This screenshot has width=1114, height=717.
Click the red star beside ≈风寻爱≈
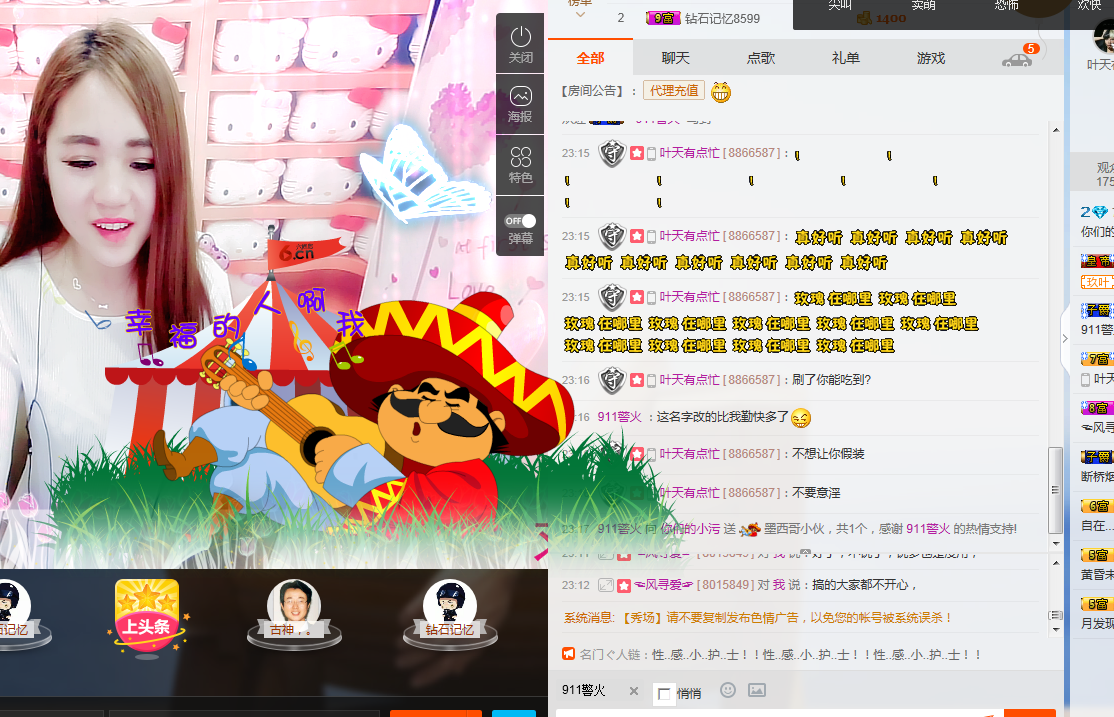point(624,586)
